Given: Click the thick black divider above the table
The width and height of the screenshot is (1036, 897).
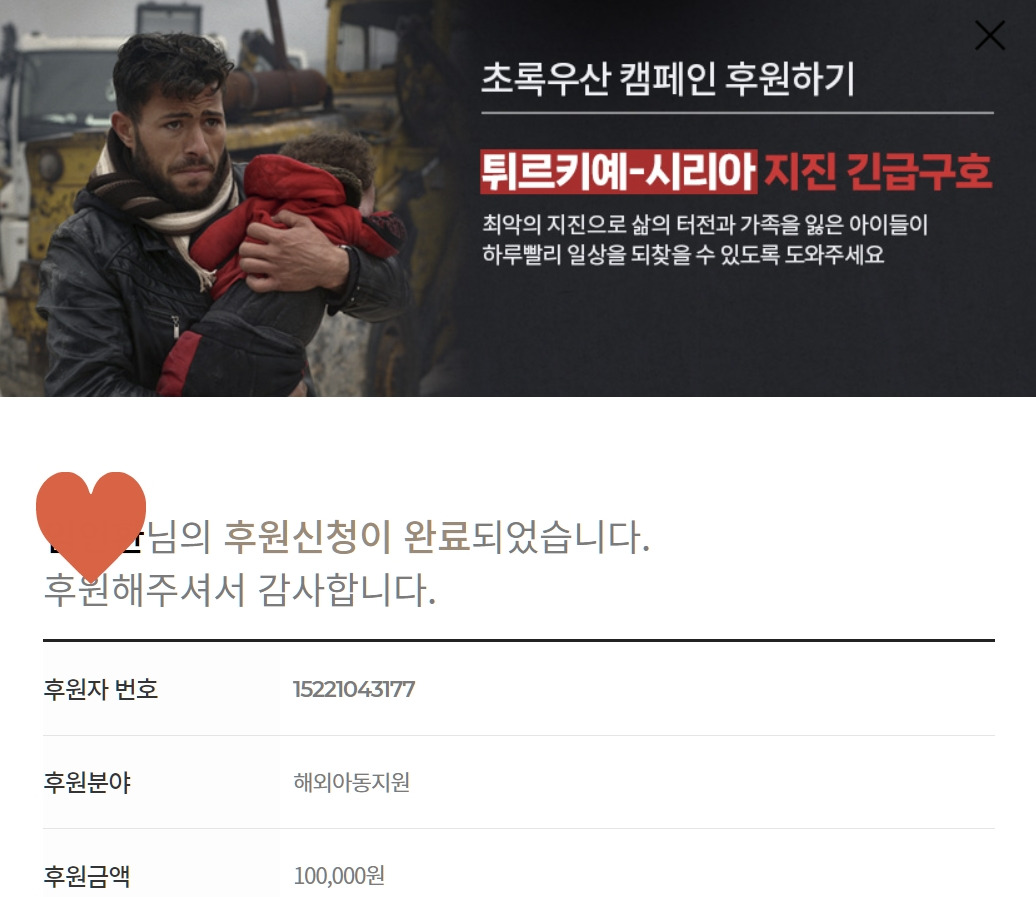Looking at the screenshot, I should click(519, 640).
